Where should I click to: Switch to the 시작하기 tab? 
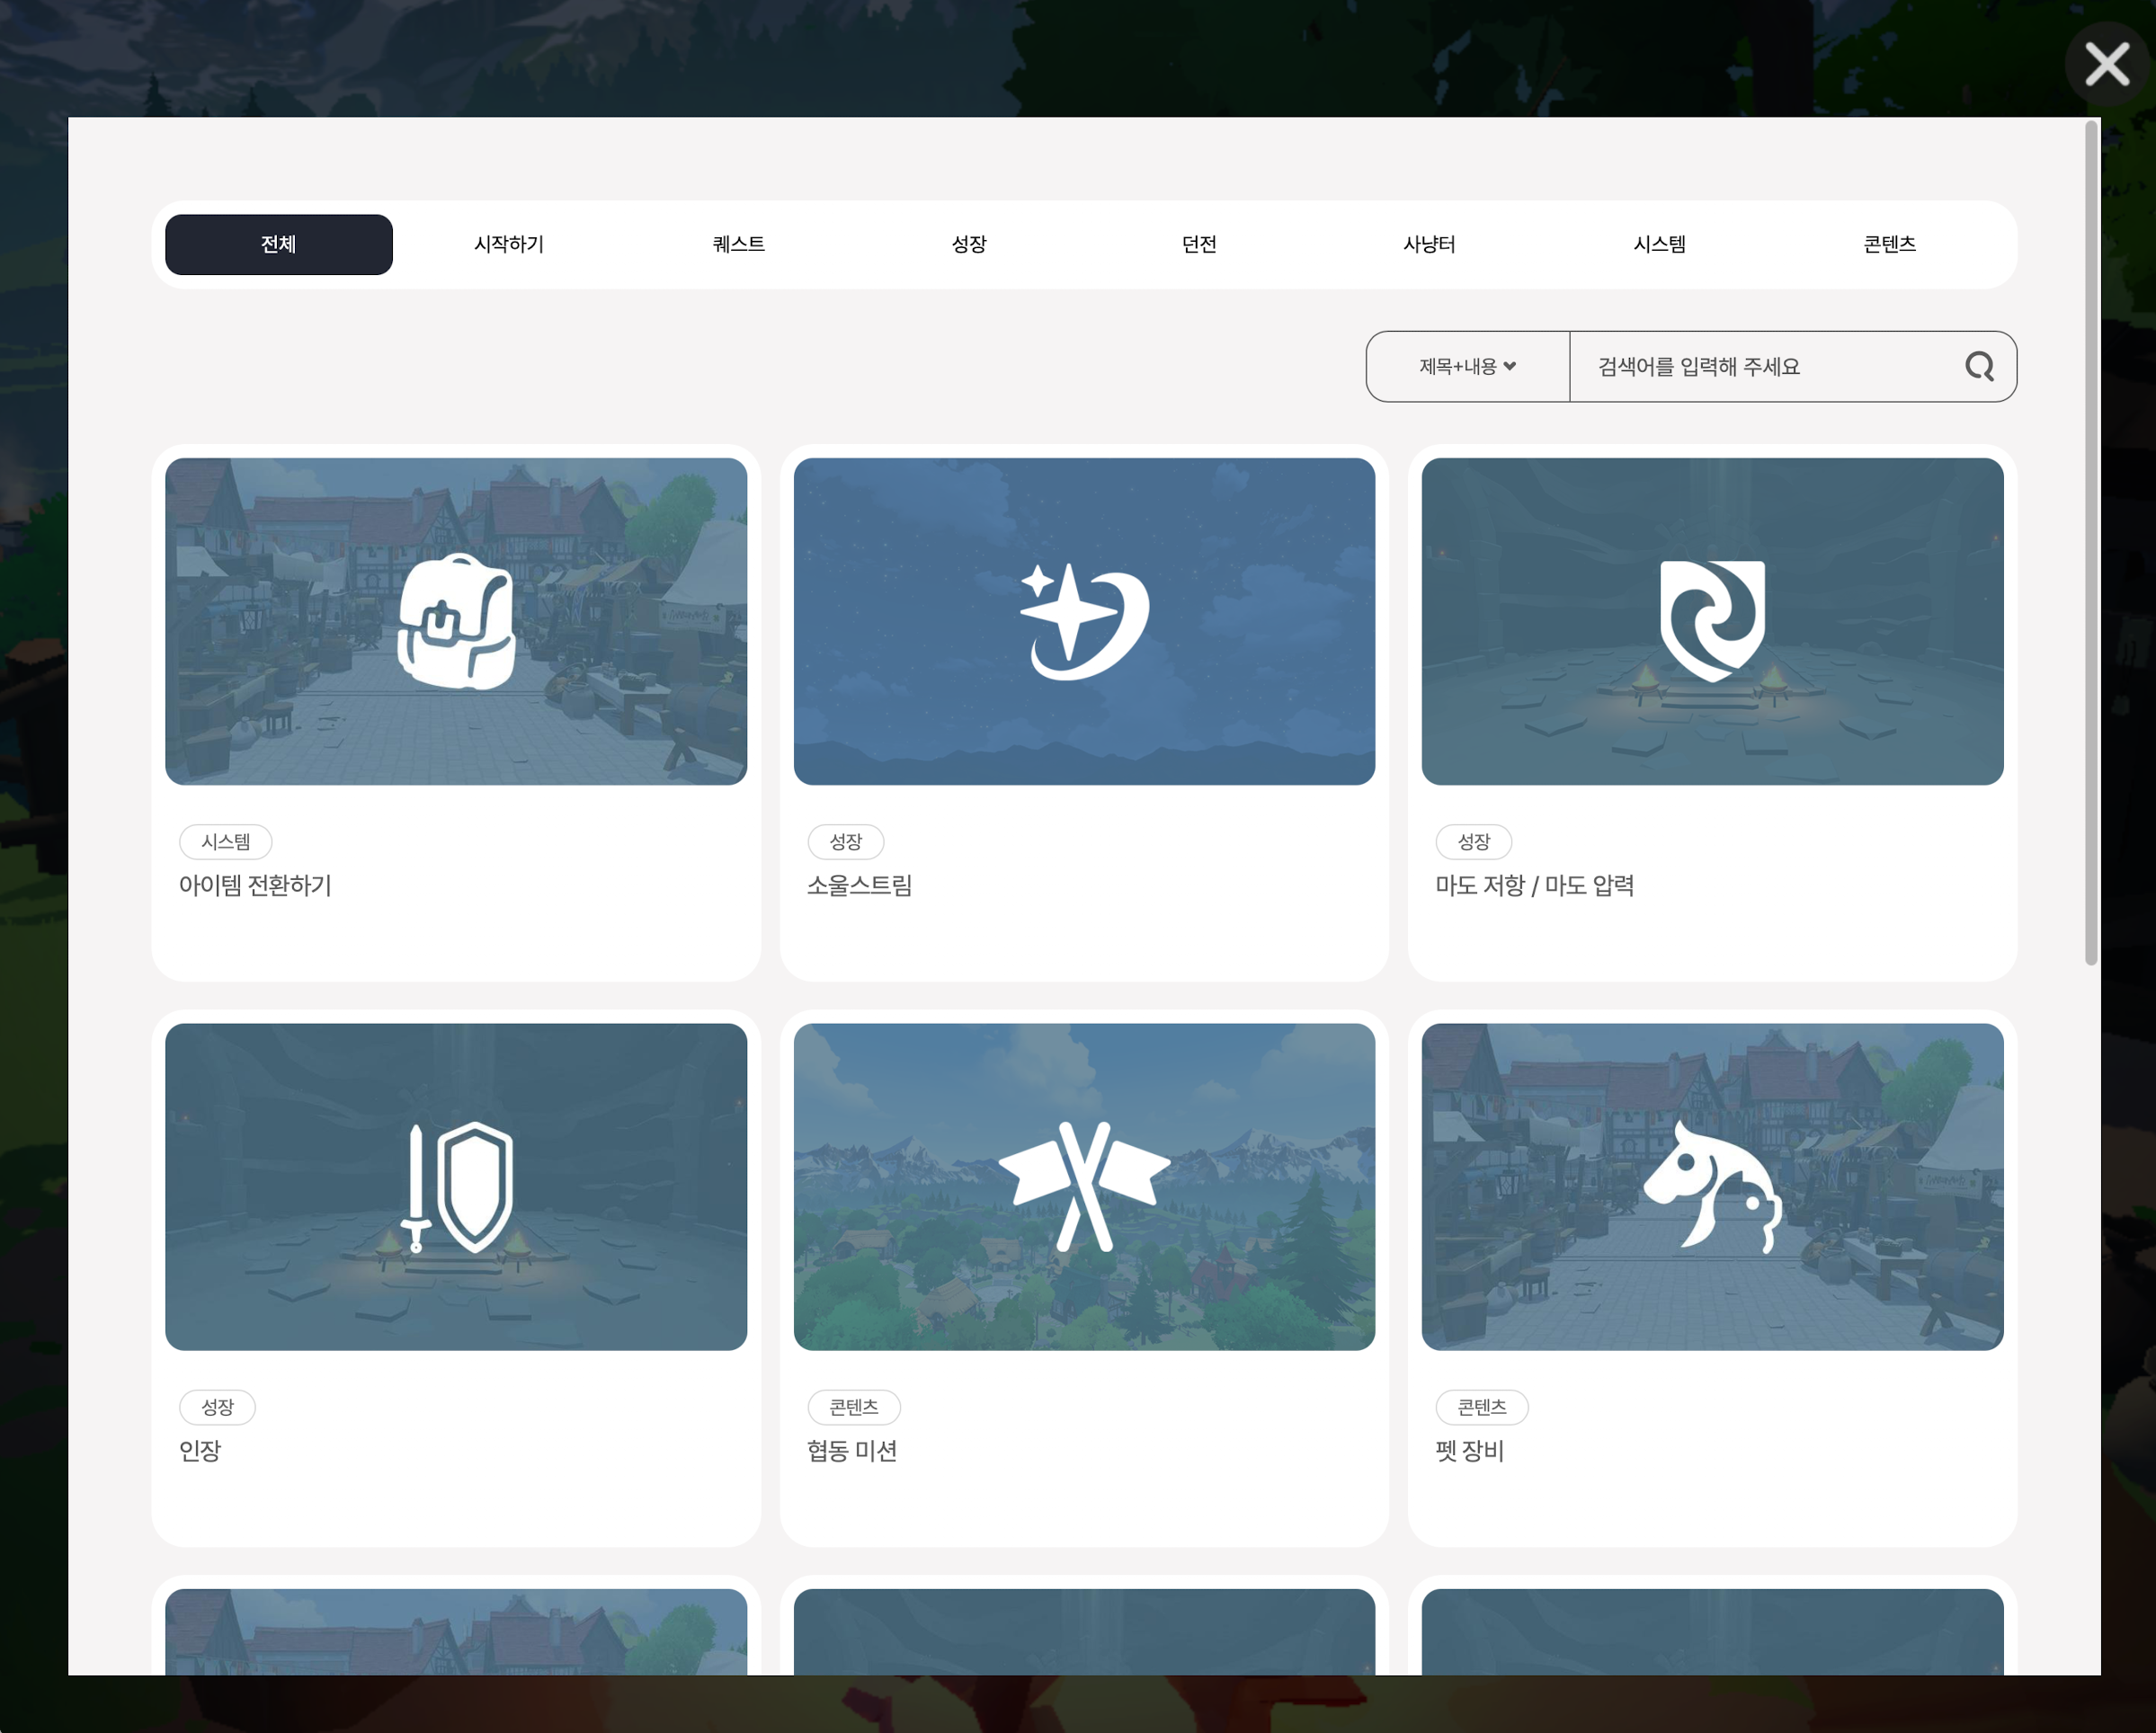[508, 245]
